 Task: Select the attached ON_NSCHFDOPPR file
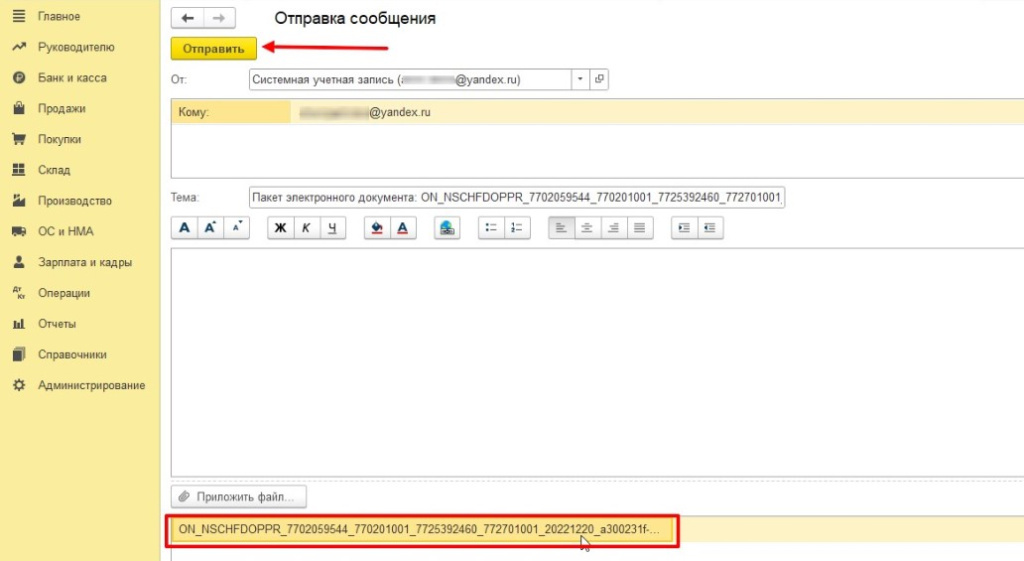point(423,530)
